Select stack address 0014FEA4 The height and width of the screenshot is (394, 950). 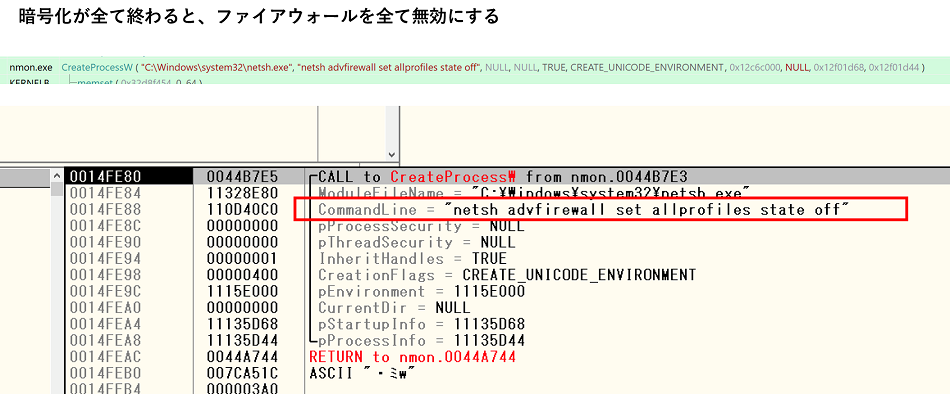click(105, 324)
